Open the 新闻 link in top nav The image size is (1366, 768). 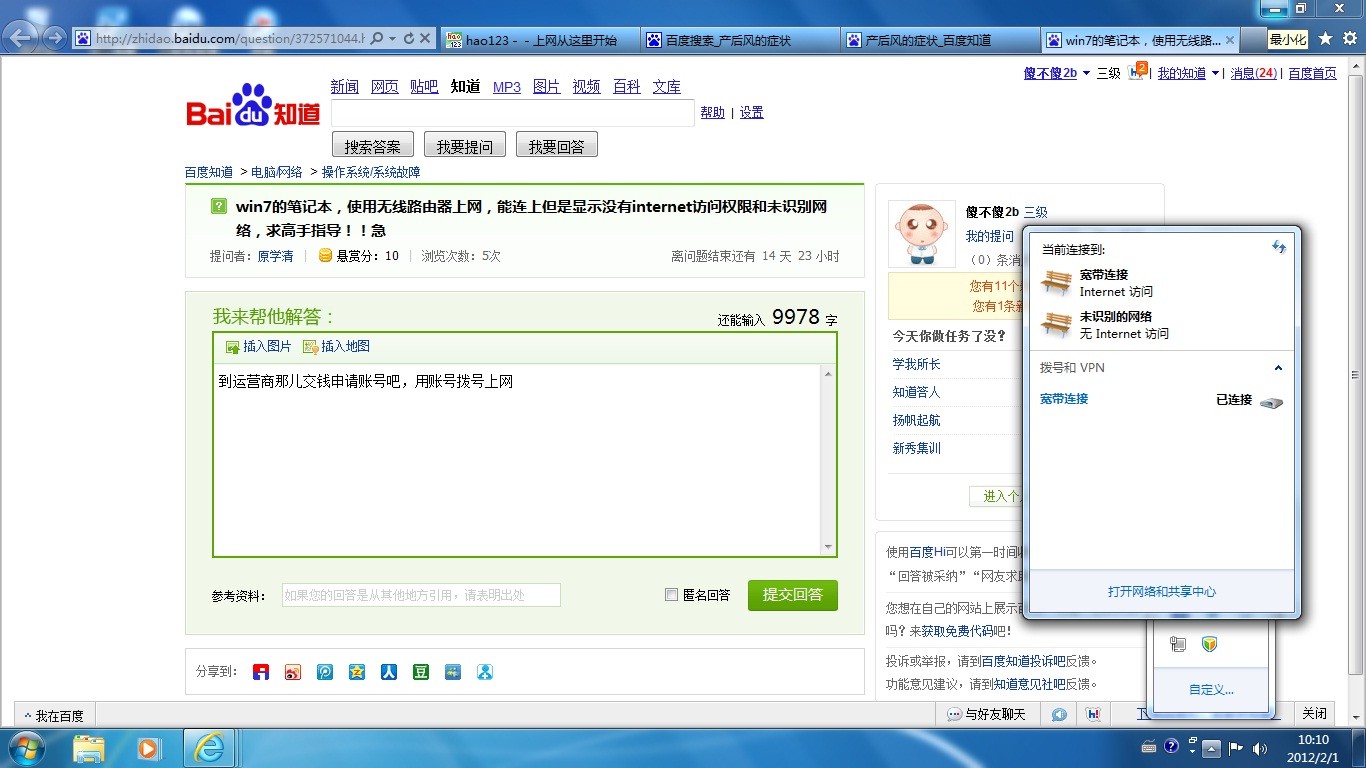[x=344, y=87]
